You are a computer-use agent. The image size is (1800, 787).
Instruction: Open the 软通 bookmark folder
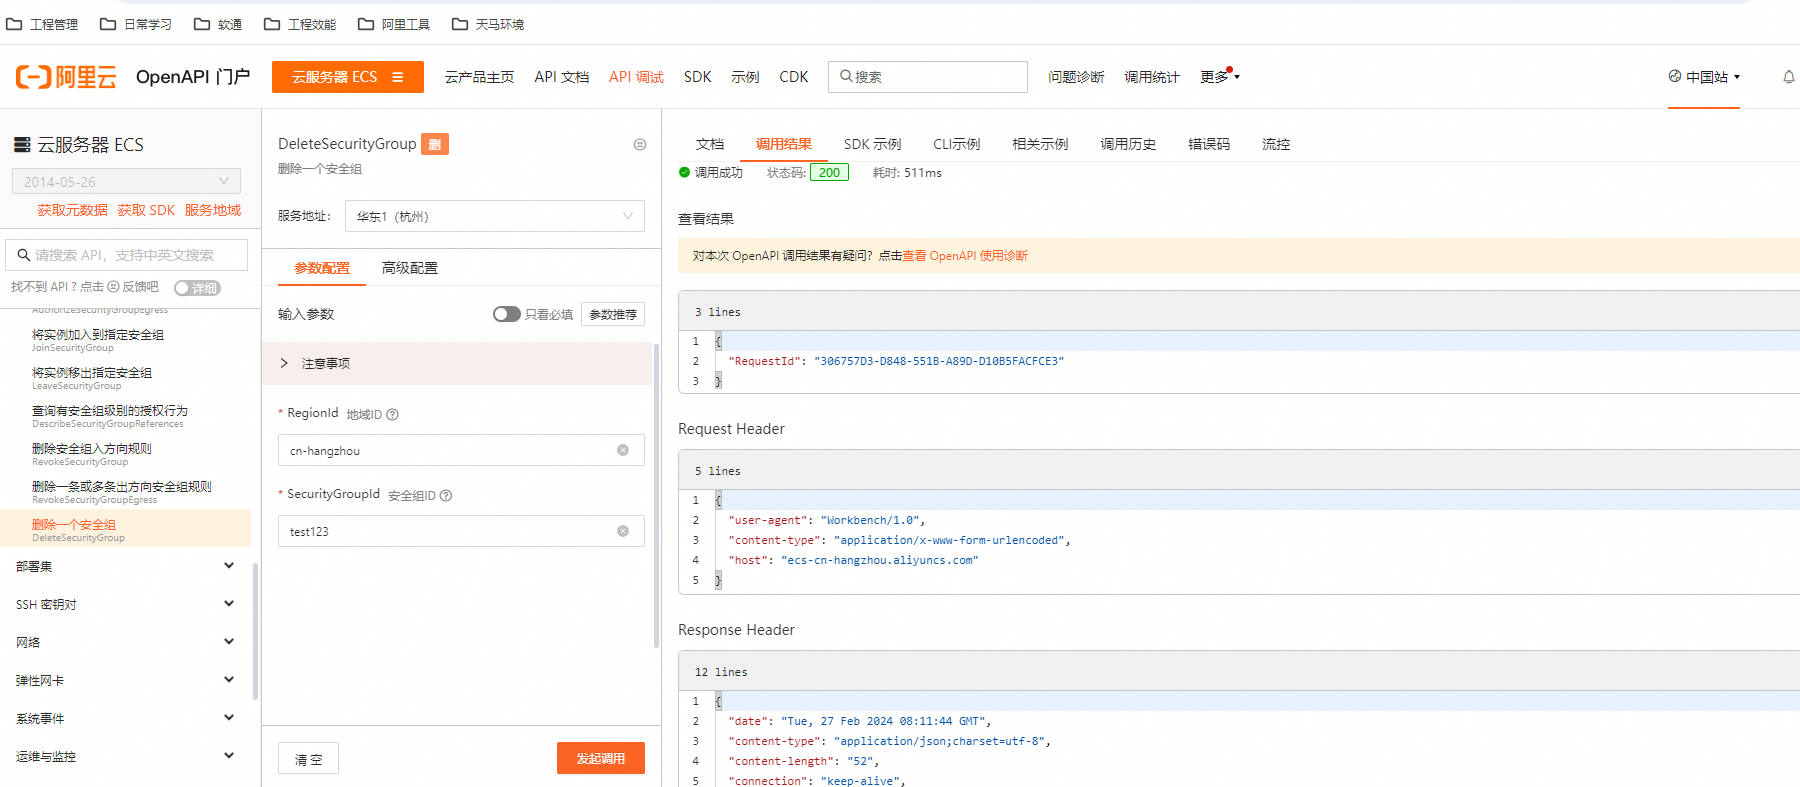click(x=218, y=24)
